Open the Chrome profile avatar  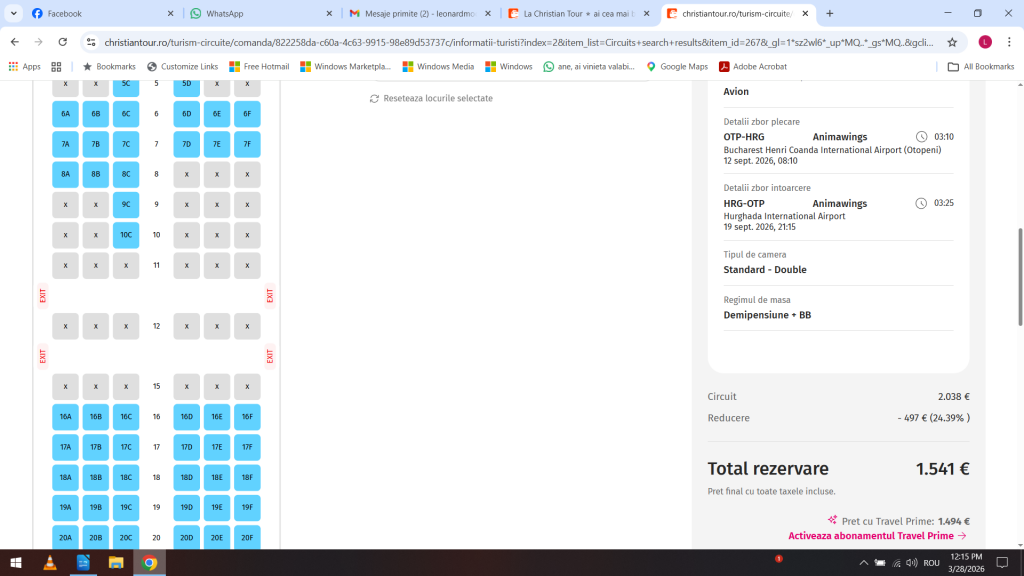[x=985, y=42]
